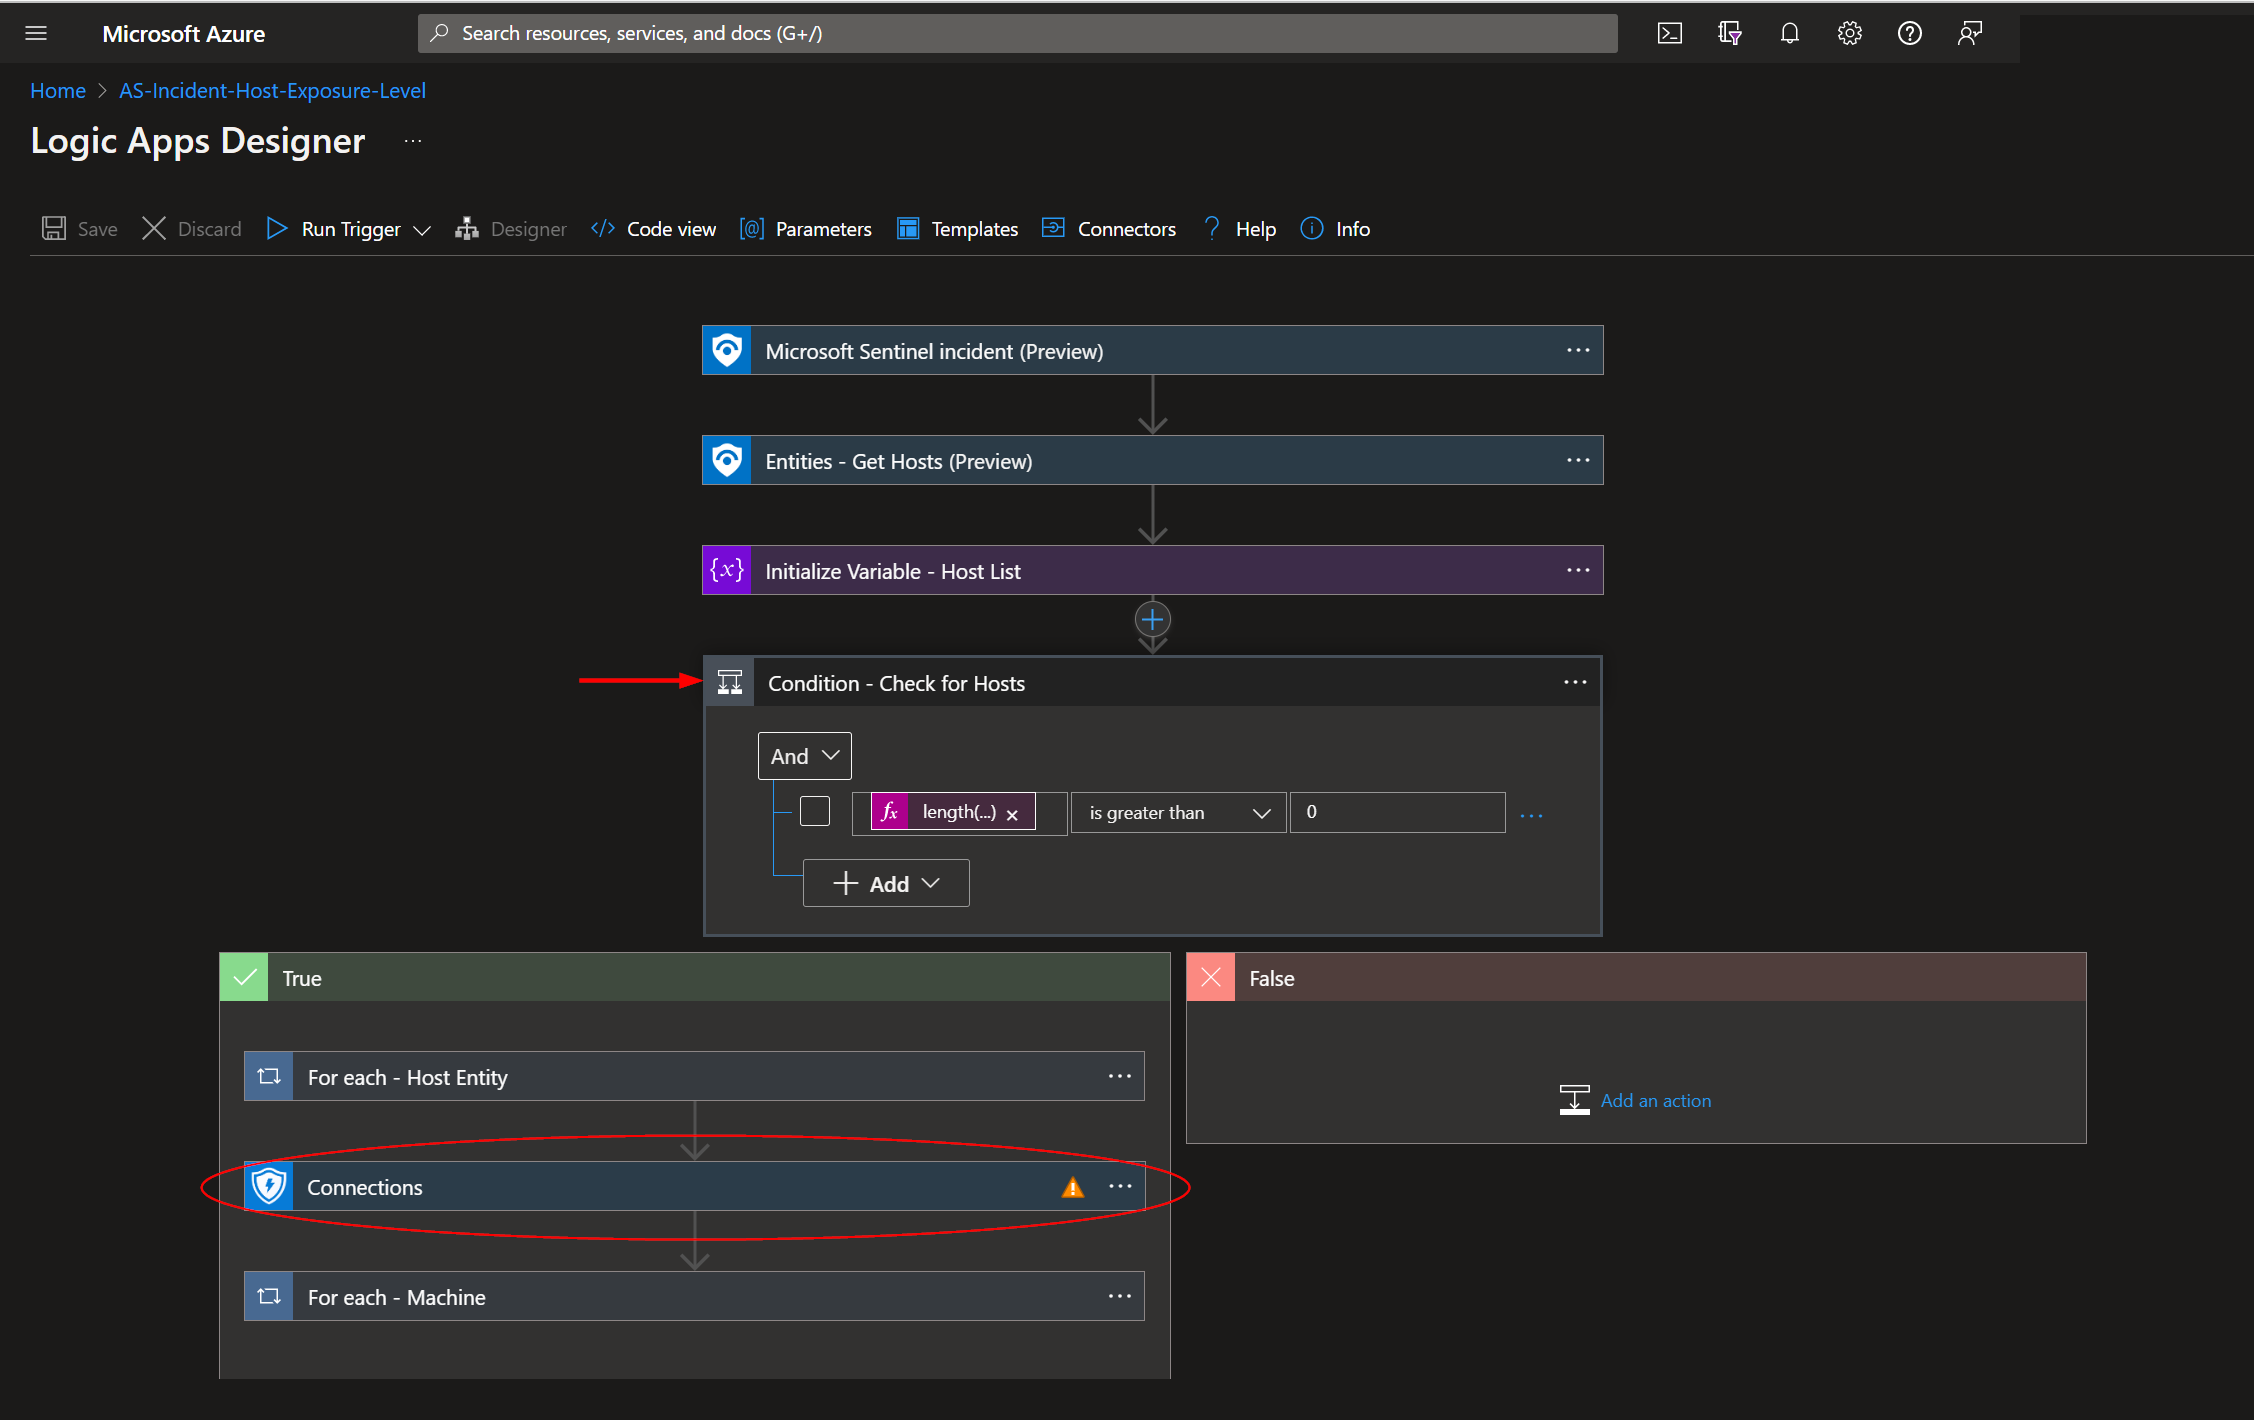Click the Microsoft Sentinel incident shield icon

pos(727,350)
